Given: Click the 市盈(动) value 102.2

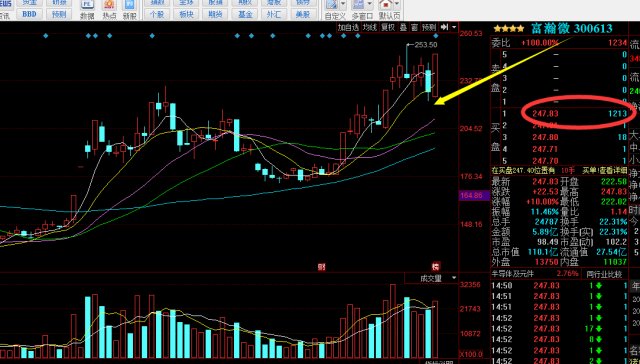Looking at the screenshot, I should click(x=617, y=242).
